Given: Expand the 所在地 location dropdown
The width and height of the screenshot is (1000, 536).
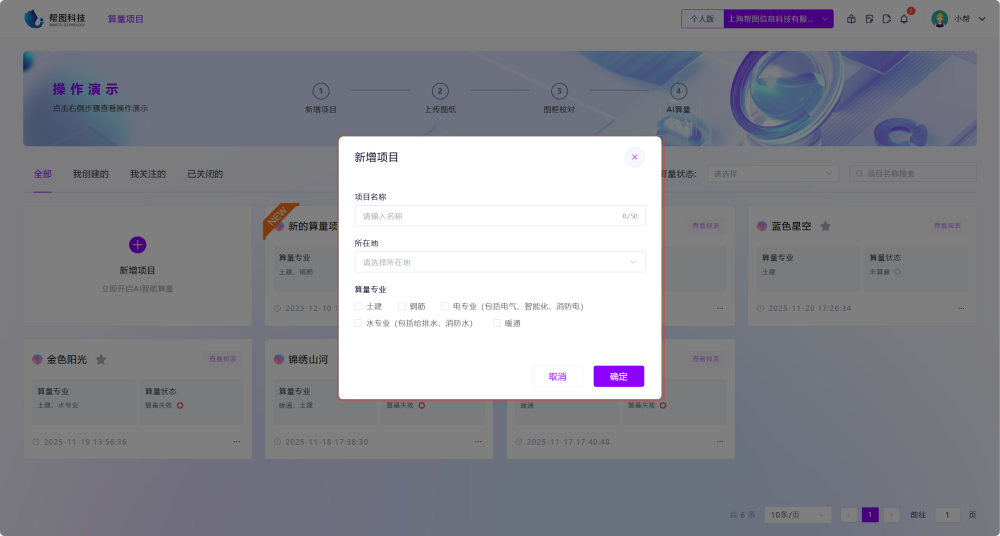Looking at the screenshot, I should [500, 262].
